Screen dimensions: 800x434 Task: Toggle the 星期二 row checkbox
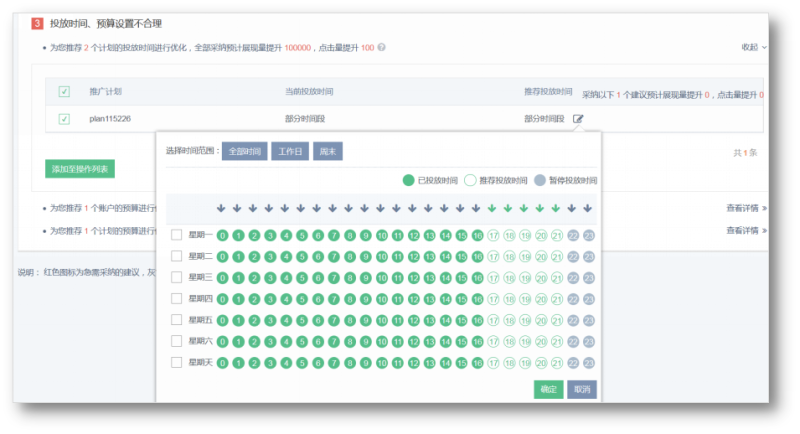[x=177, y=256]
